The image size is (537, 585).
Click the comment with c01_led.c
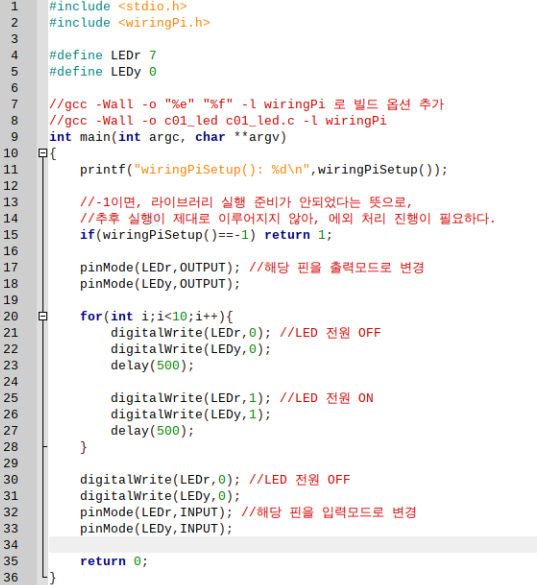pyautogui.click(x=218, y=121)
